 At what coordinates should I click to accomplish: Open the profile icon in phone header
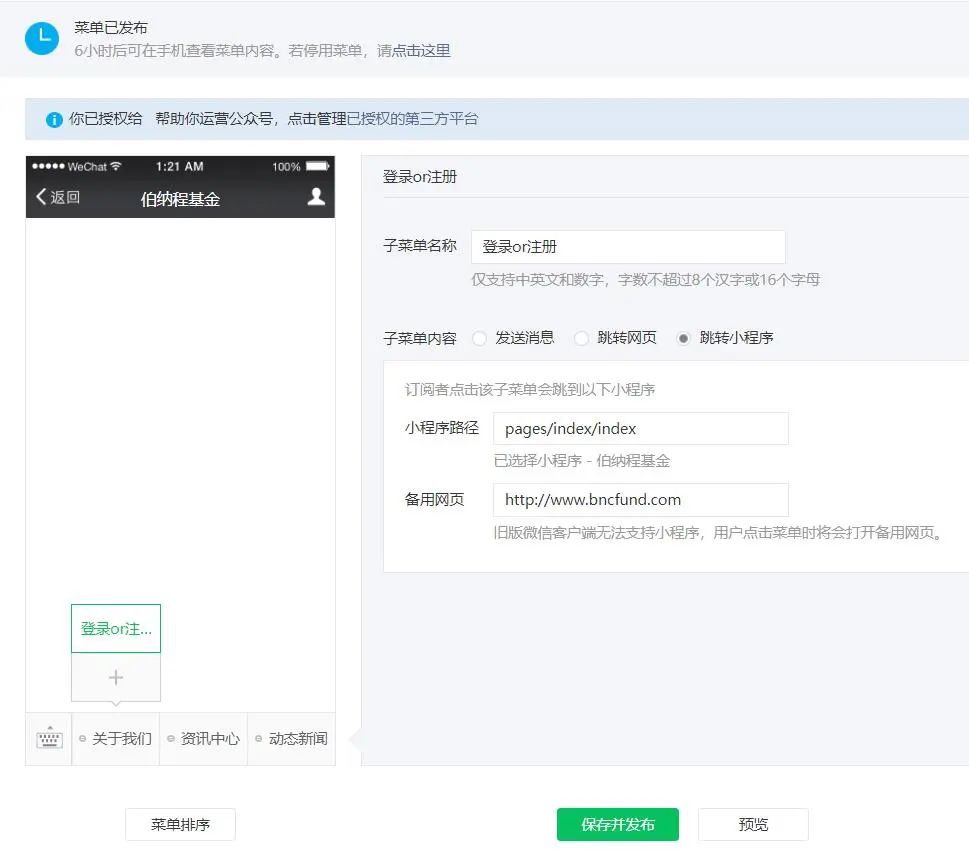(x=316, y=196)
